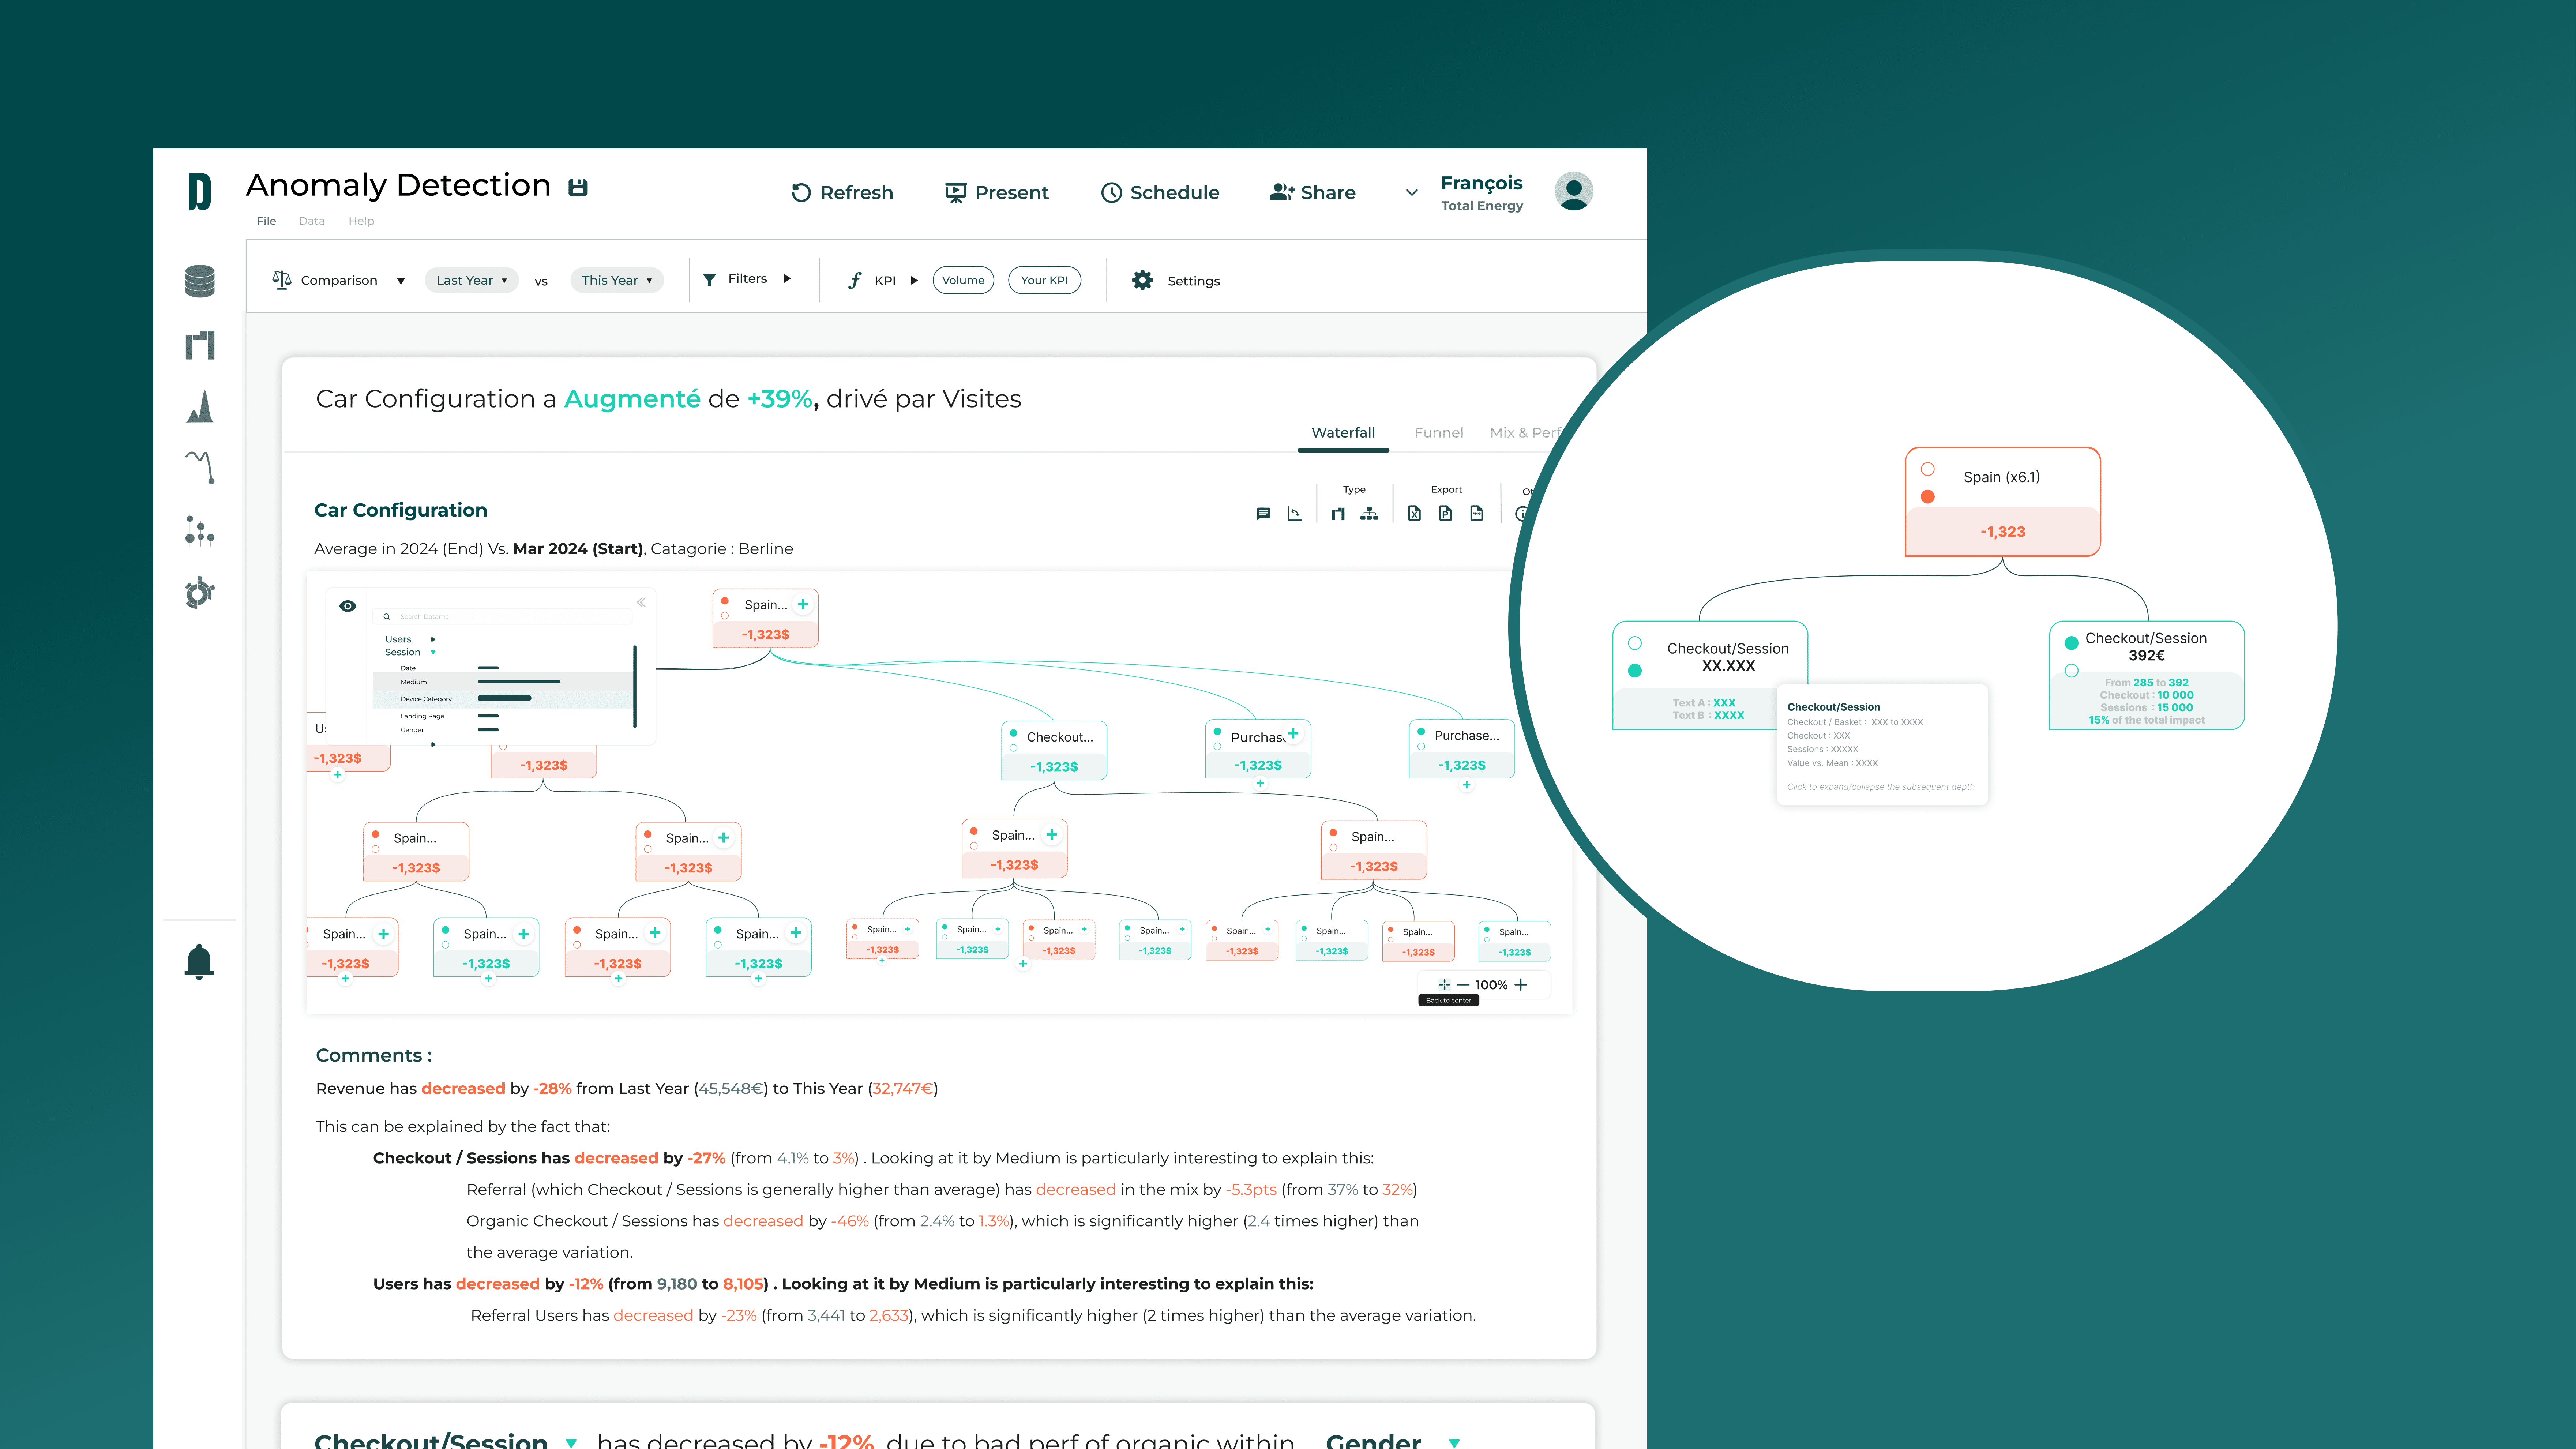Click the save icon beside Anomaly Detection
The width and height of the screenshot is (2576, 1449).
(x=578, y=187)
